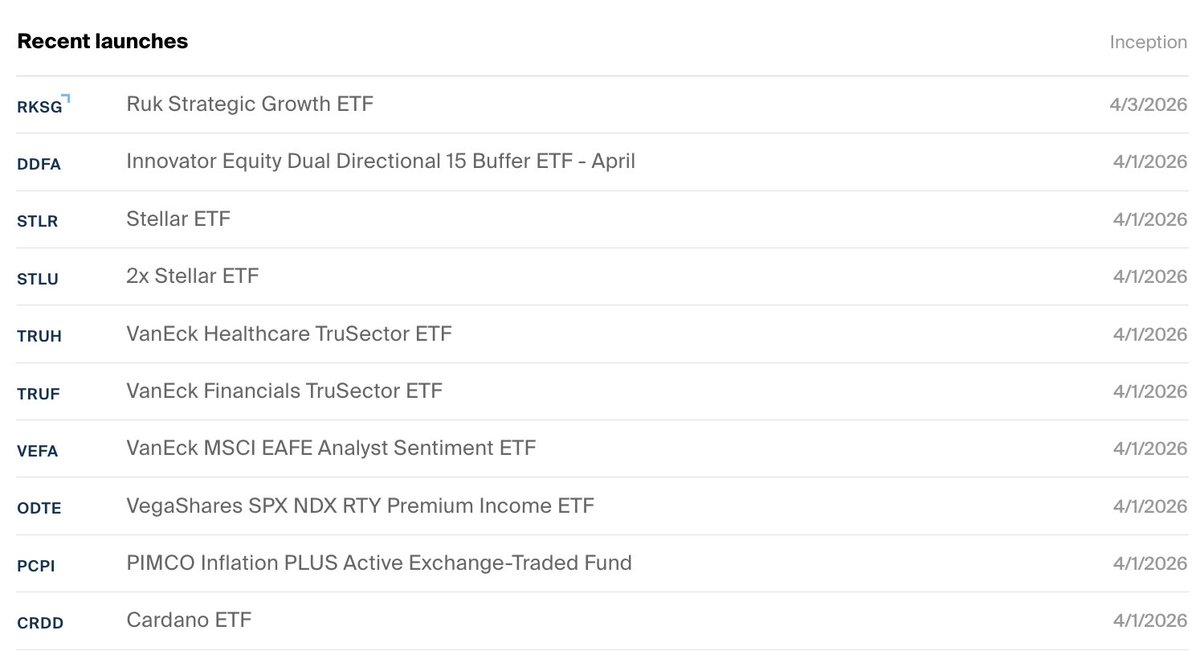Click the RKSG ticker symbol
The width and height of the screenshot is (1200, 651).
point(39,106)
